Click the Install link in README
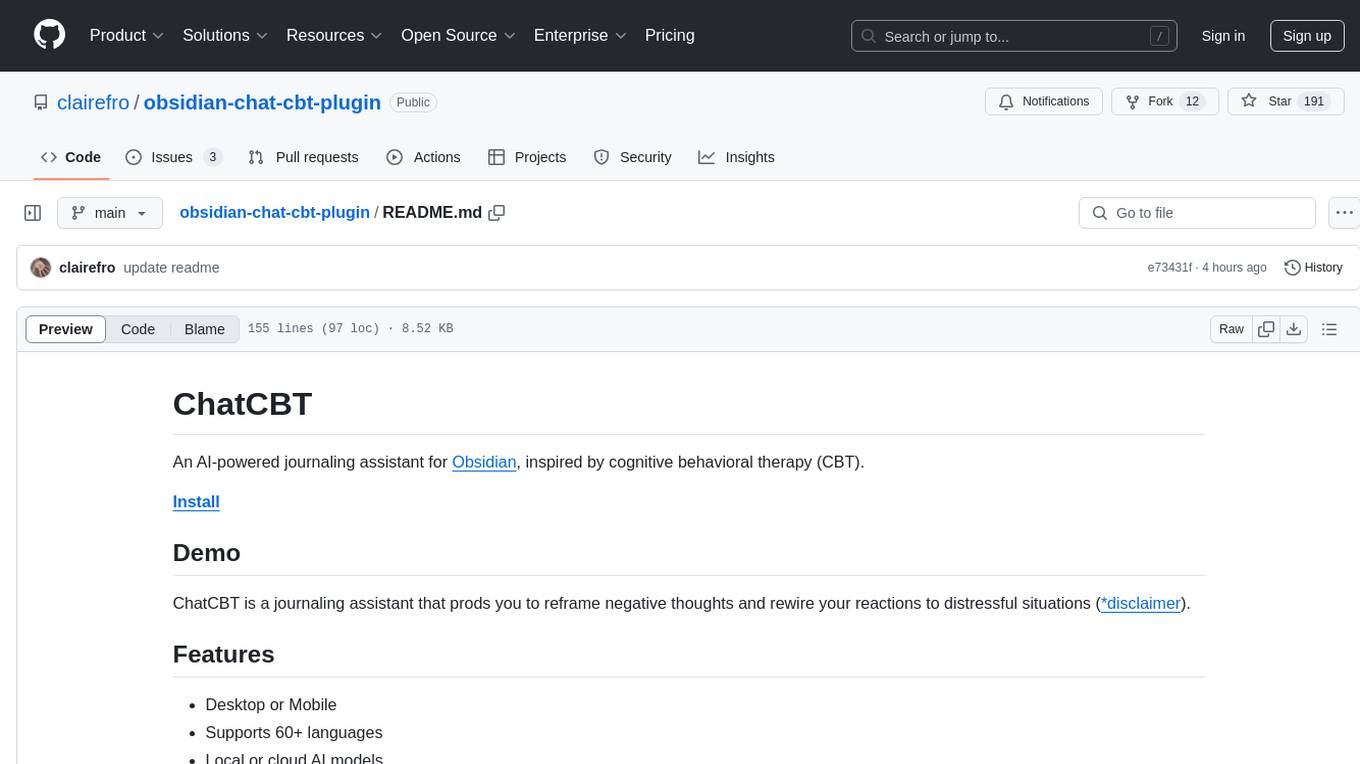The height and width of the screenshot is (764, 1360). (196, 502)
